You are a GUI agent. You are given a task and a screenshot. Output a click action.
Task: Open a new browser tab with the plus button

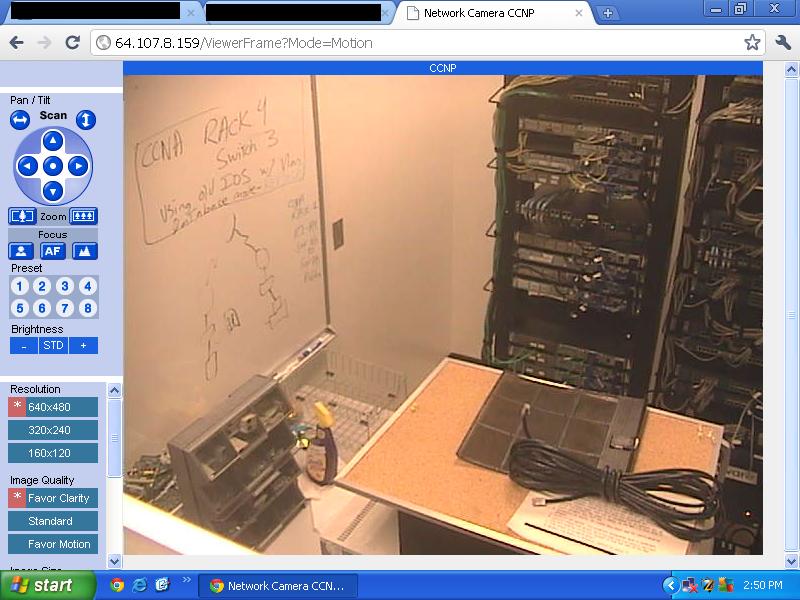[x=608, y=14]
